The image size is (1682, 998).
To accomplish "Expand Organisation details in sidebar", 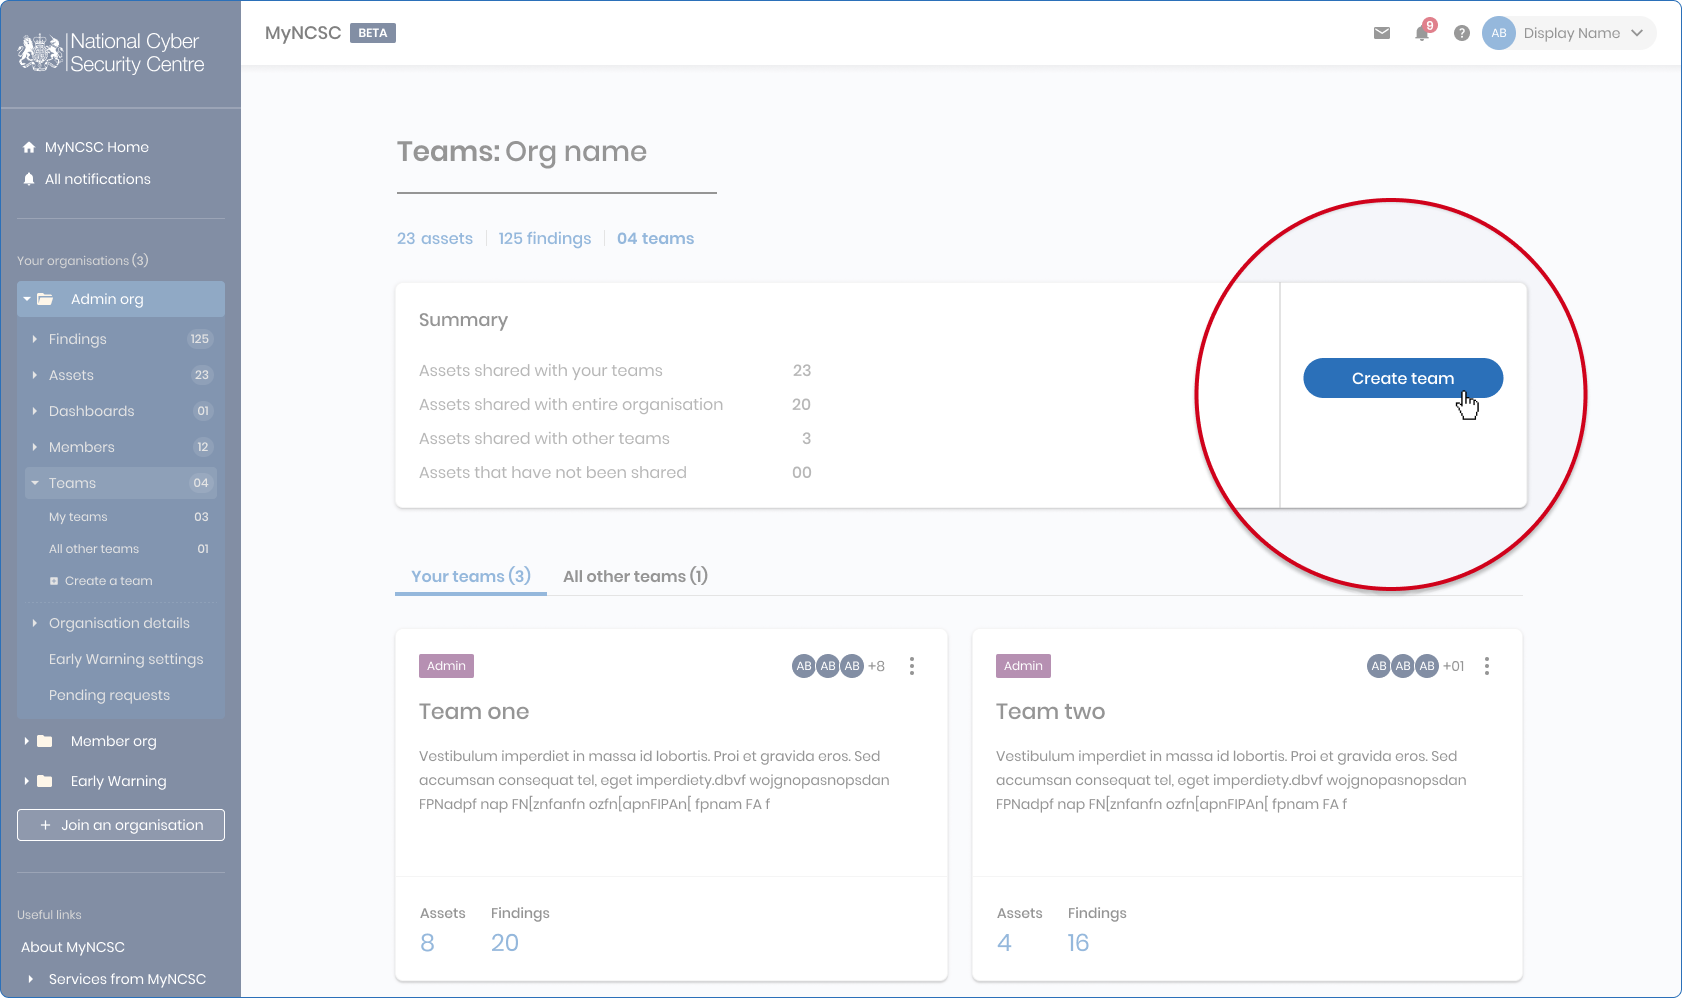I will coord(34,623).
